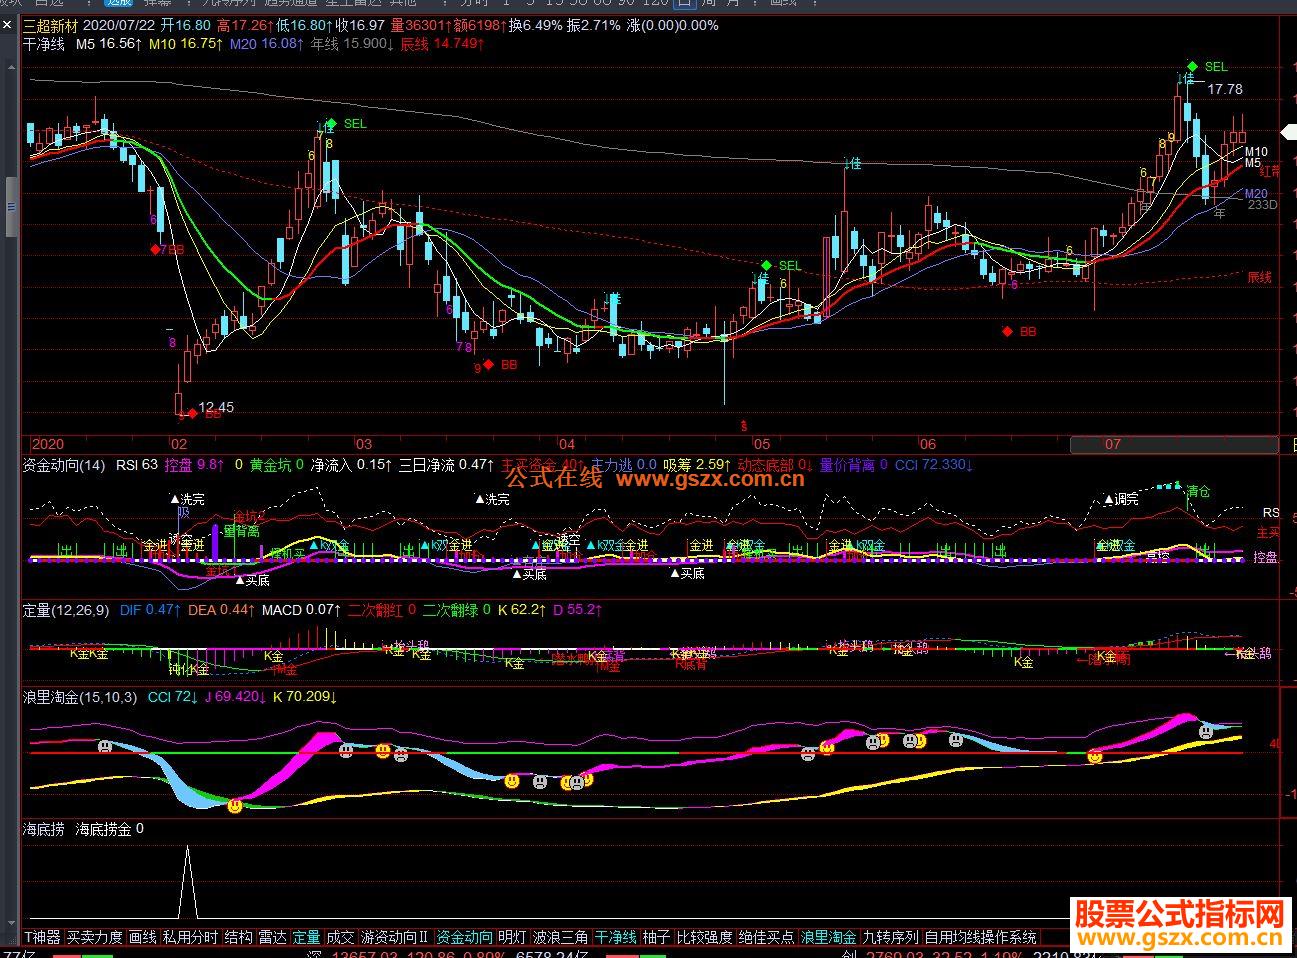Click the 12.45 low price label
The image size is (1297, 958).
(x=216, y=407)
